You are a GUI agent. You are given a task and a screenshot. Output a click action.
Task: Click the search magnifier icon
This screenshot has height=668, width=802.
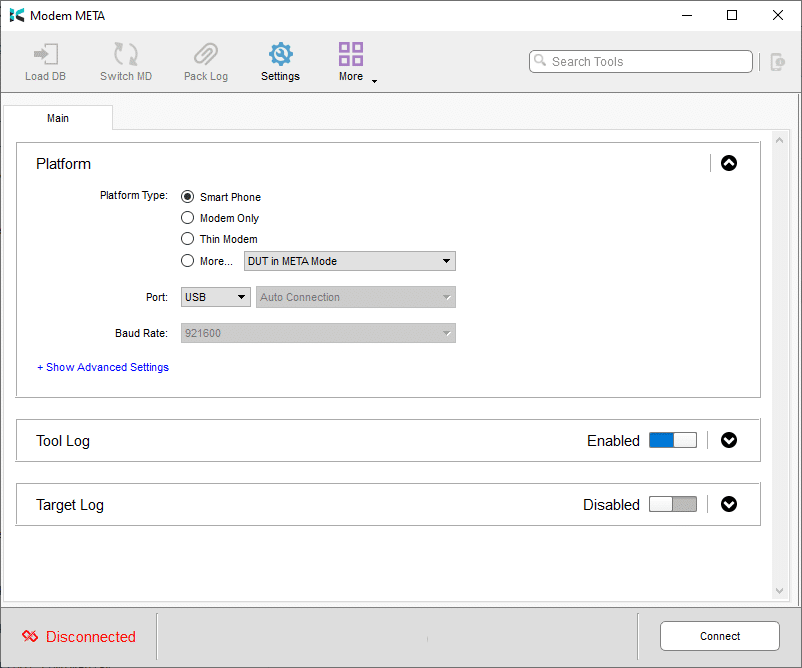(540, 60)
